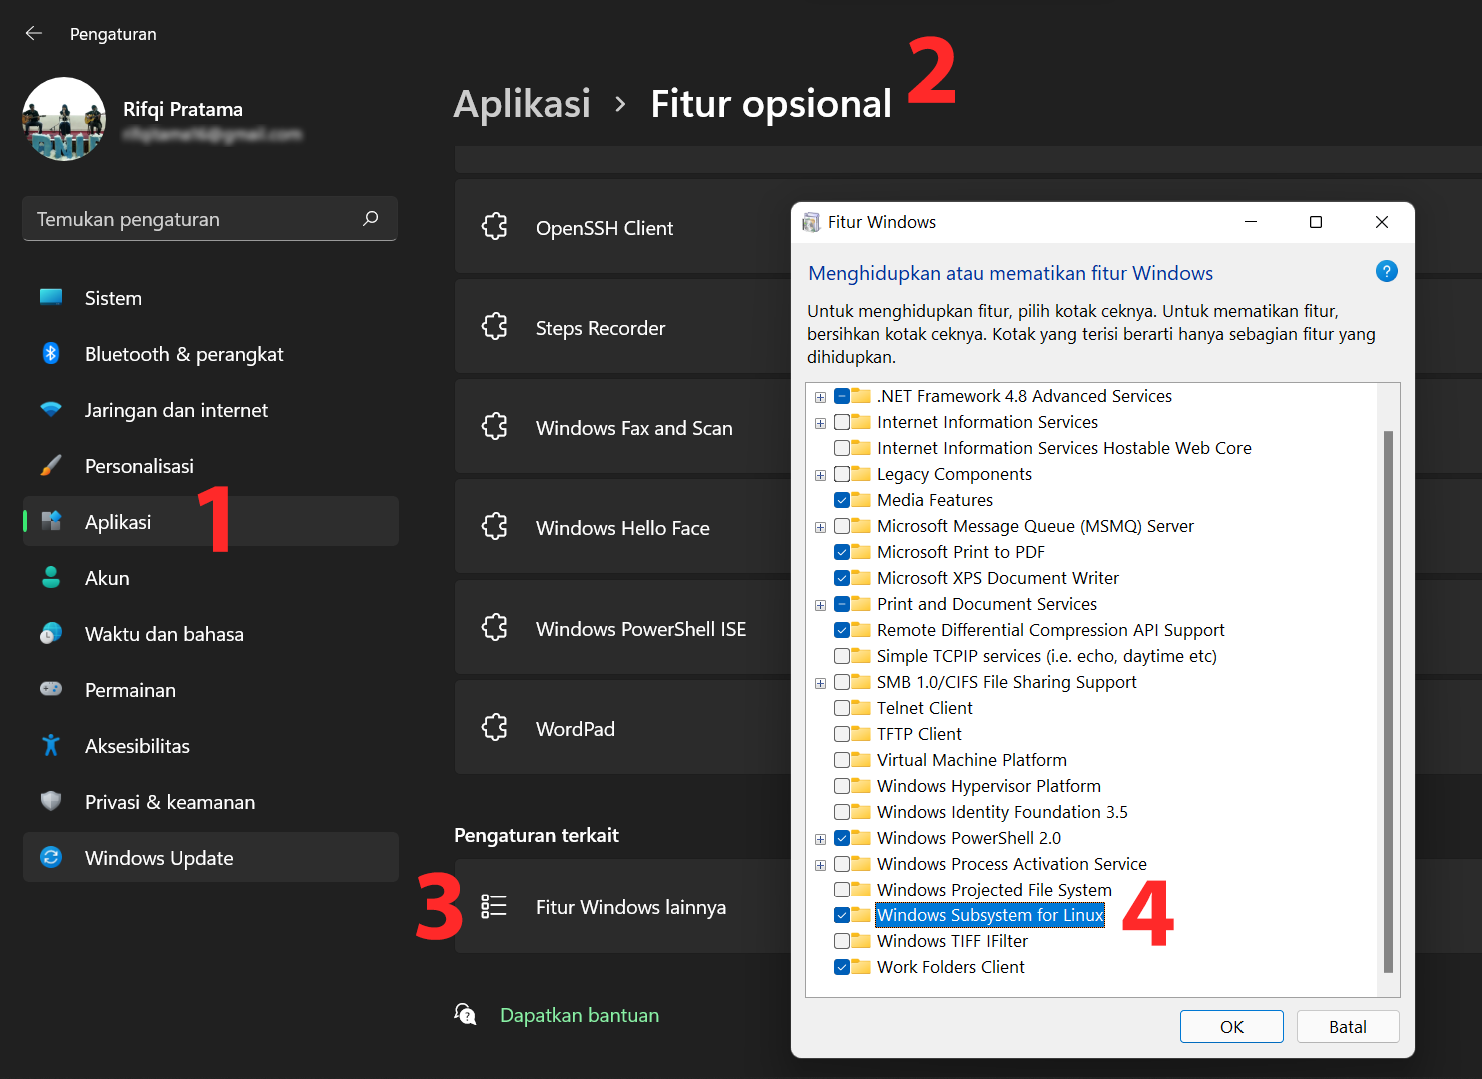The image size is (1482, 1079).
Task: Enable Windows Hypervisor Platform checkbox
Action: pos(842,786)
